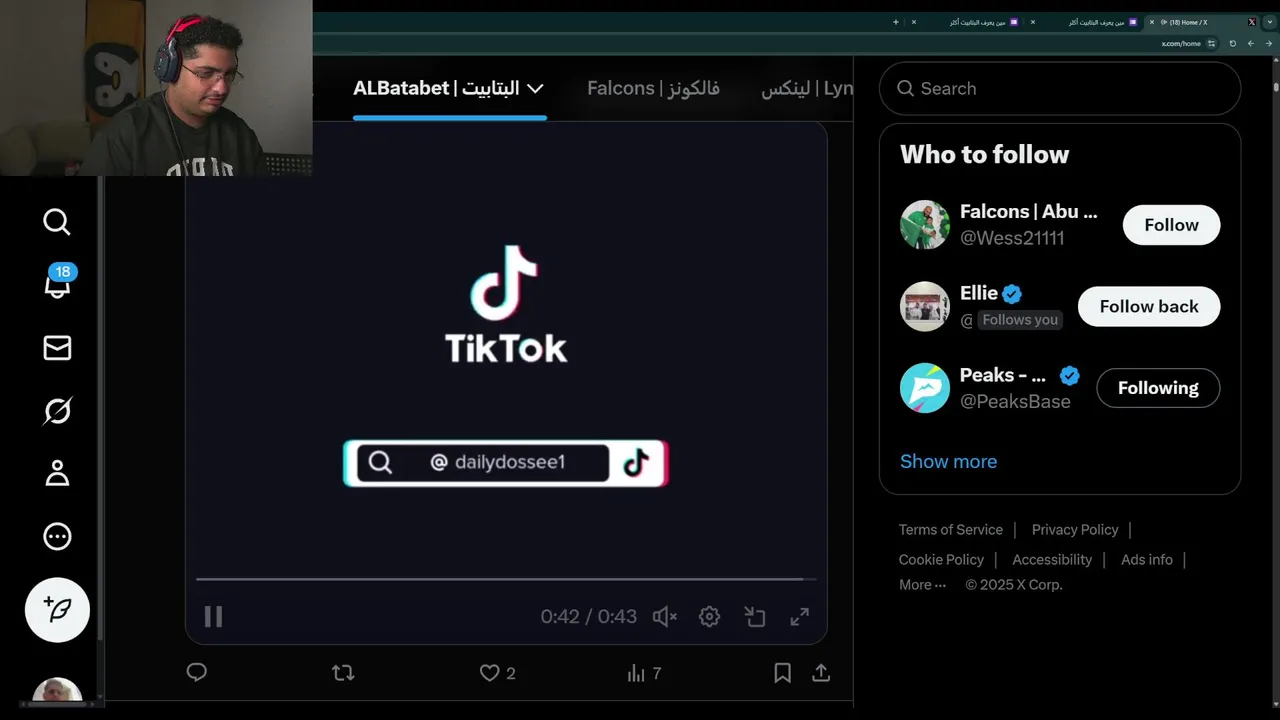This screenshot has height=720, width=1280.
Task: Click the x.com/home address bar
Action: click(x=1181, y=44)
